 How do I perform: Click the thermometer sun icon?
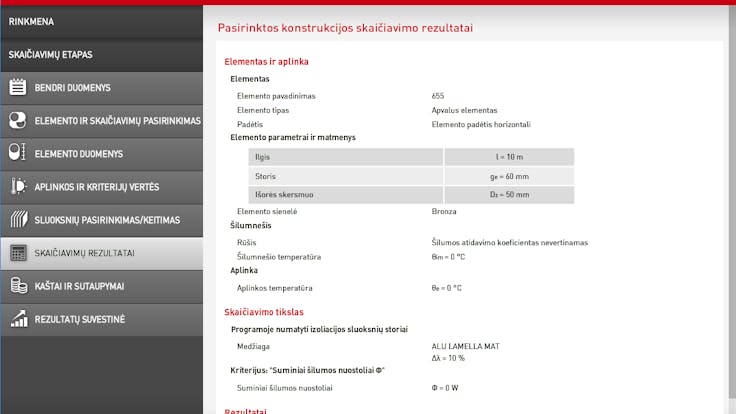pyautogui.click(x=18, y=186)
